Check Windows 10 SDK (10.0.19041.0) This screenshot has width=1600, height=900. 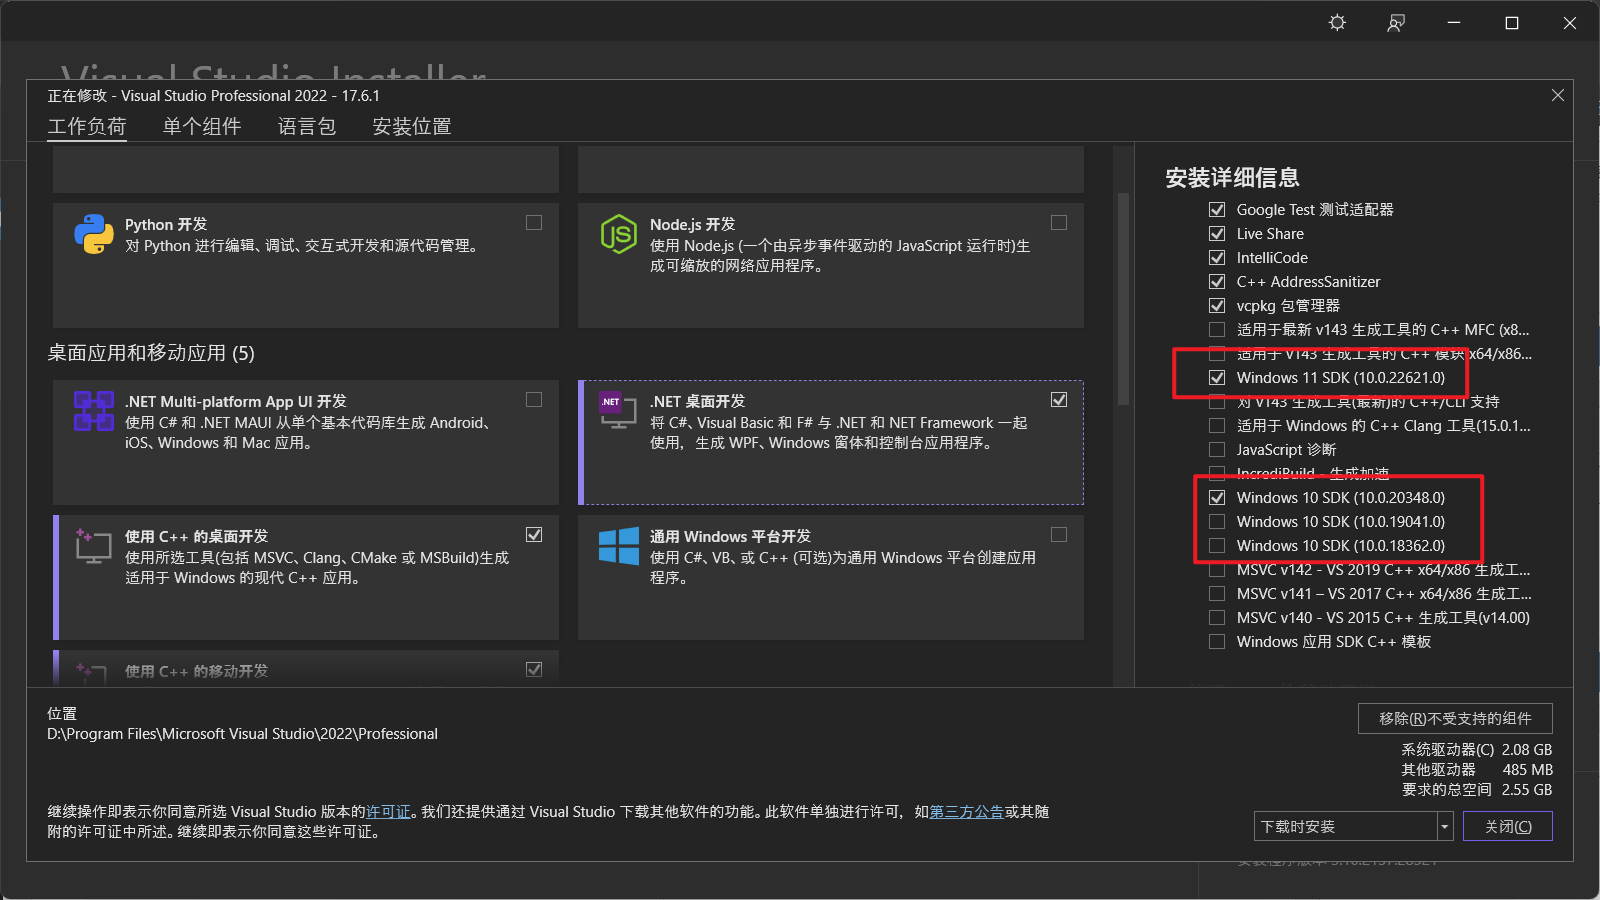coord(1217,522)
